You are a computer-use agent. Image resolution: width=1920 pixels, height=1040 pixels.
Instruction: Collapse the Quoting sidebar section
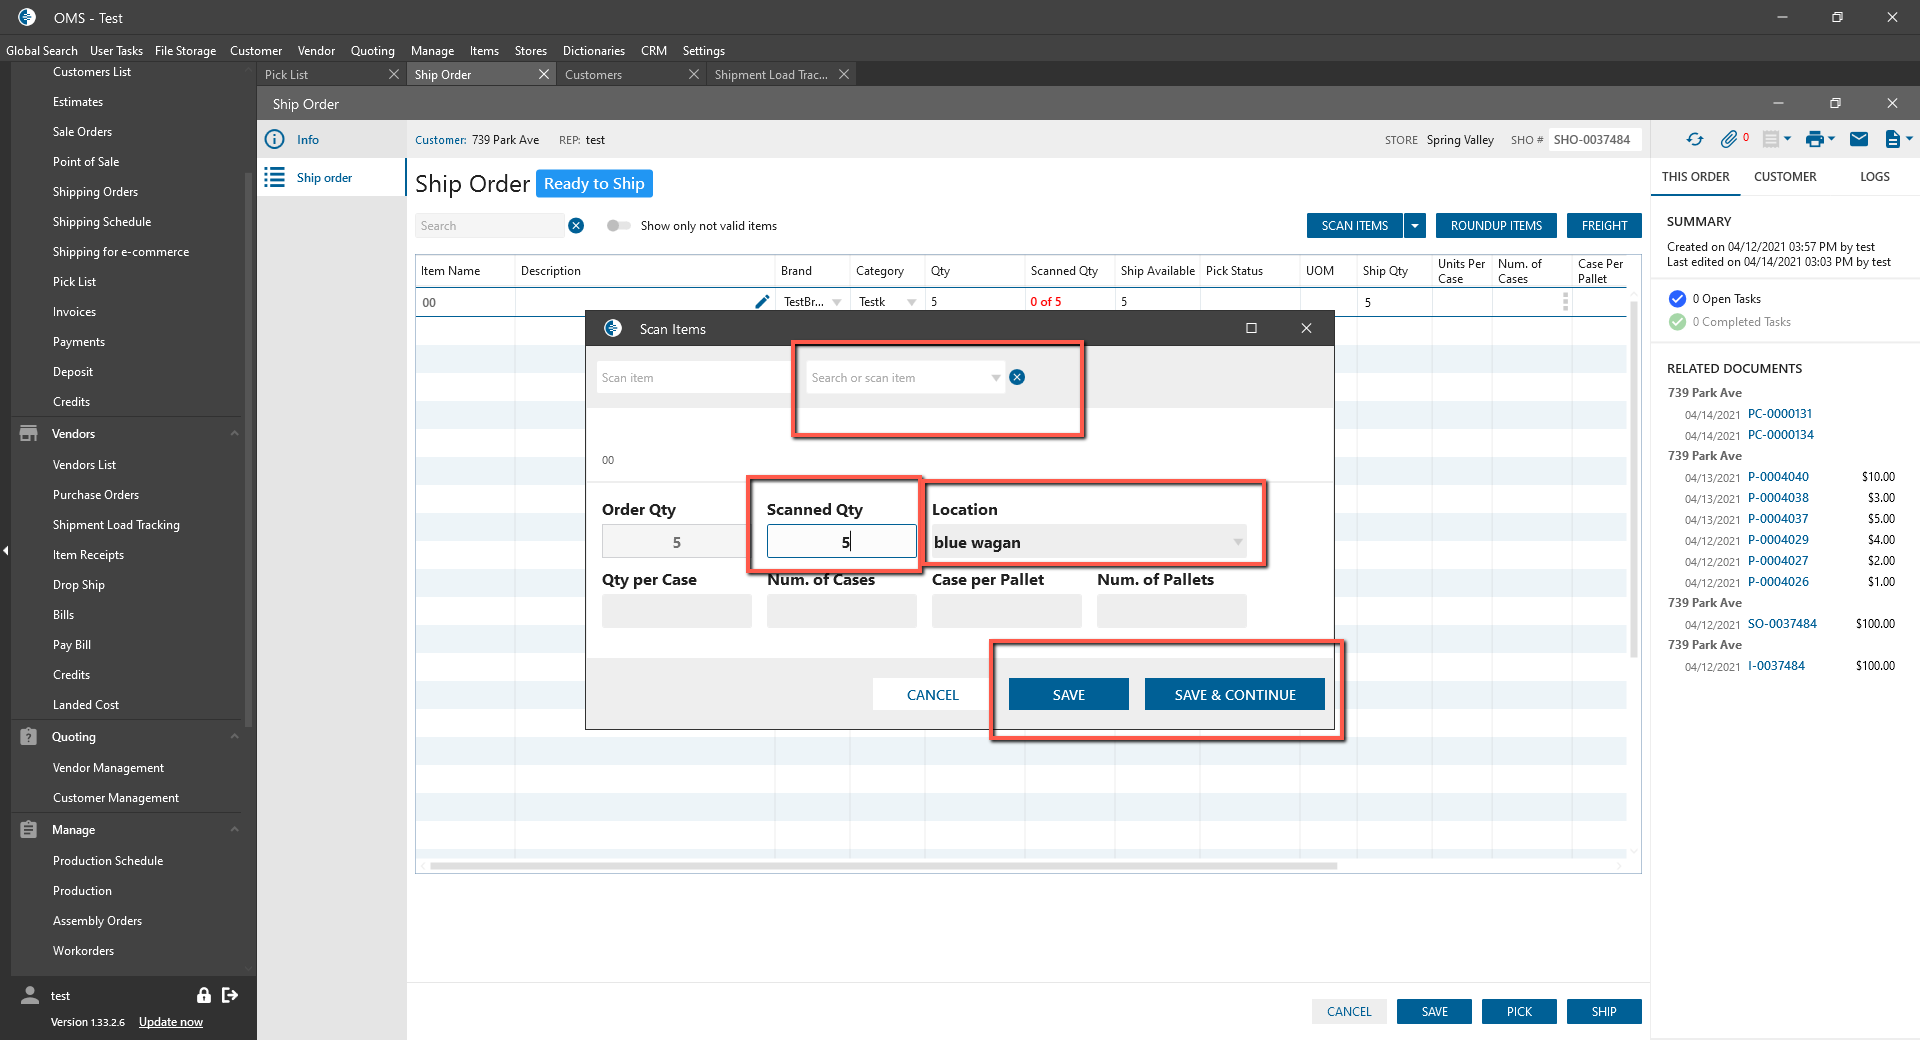(235, 737)
